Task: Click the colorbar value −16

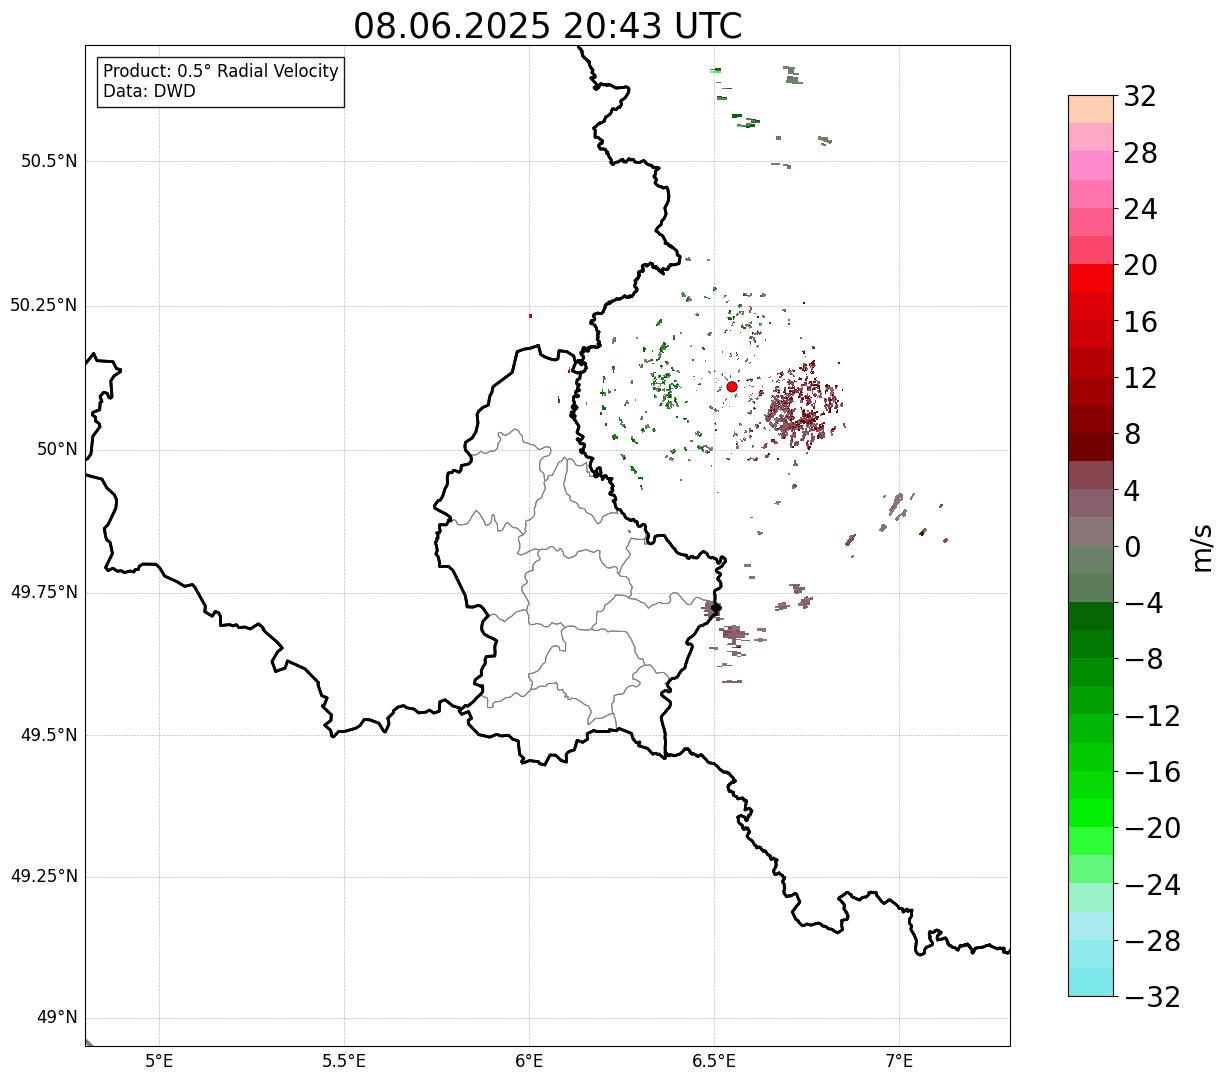Action: (x=1152, y=772)
